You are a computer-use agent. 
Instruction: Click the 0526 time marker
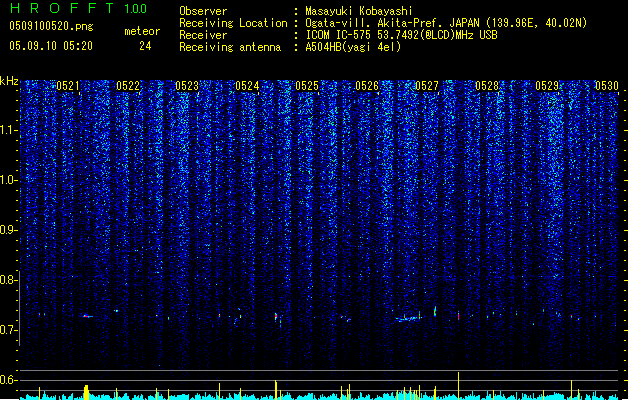[367, 86]
